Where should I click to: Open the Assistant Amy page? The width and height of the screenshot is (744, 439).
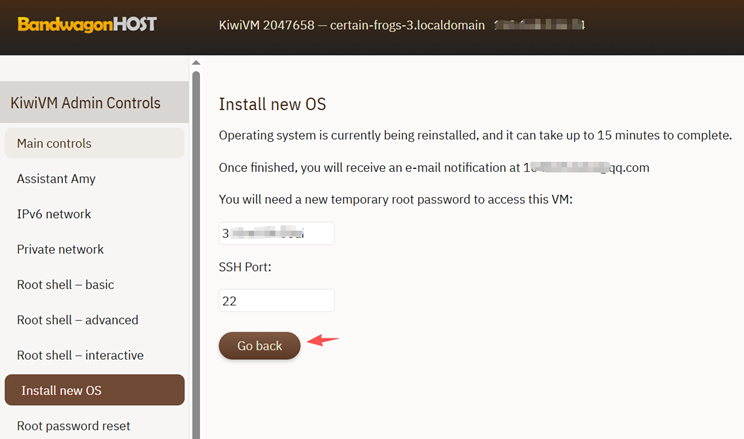(56, 179)
